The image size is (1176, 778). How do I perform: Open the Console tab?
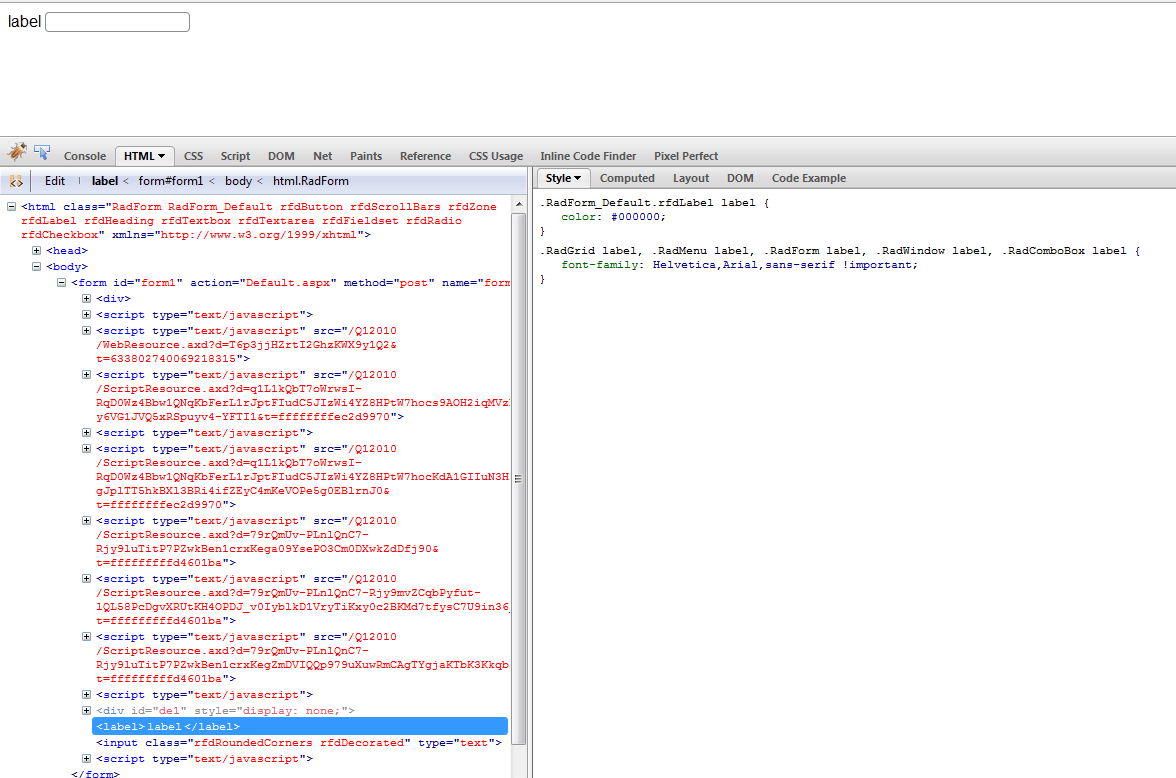(x=85, y=156)
